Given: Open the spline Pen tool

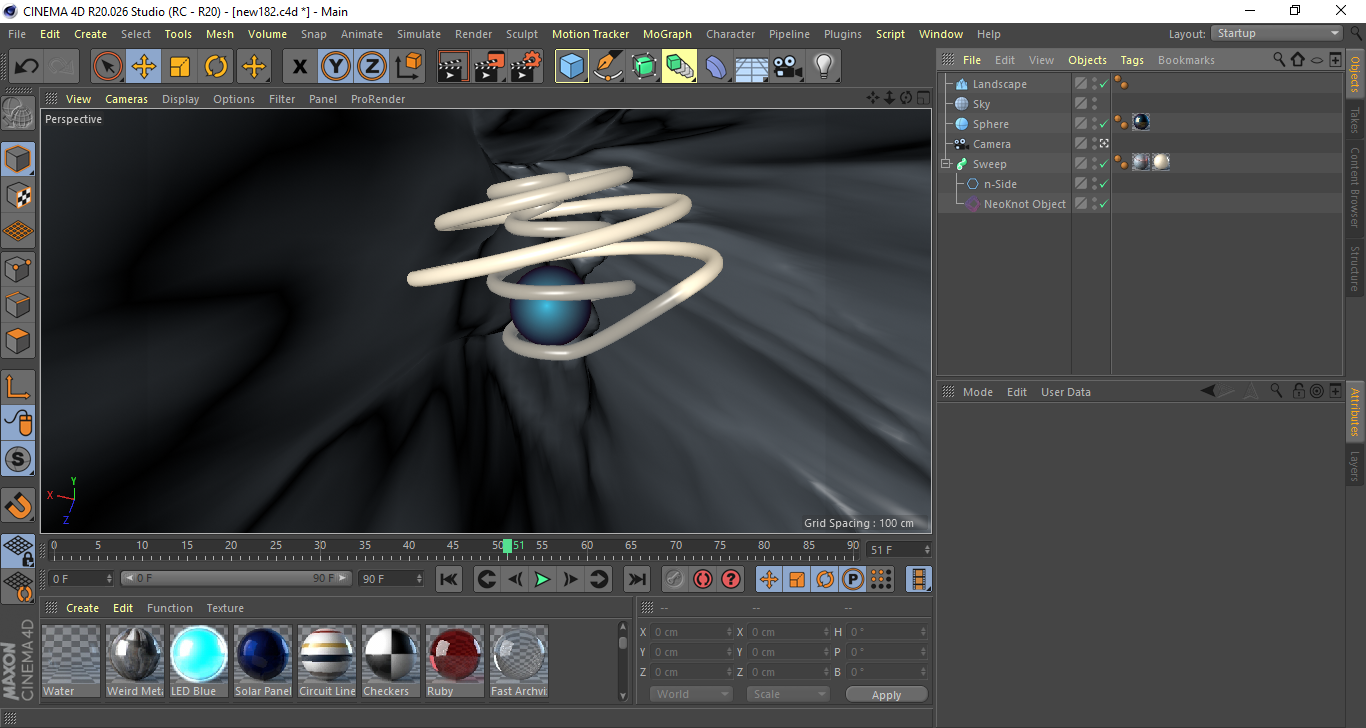Looking at the screenshot, I should [x=608, y=67].
